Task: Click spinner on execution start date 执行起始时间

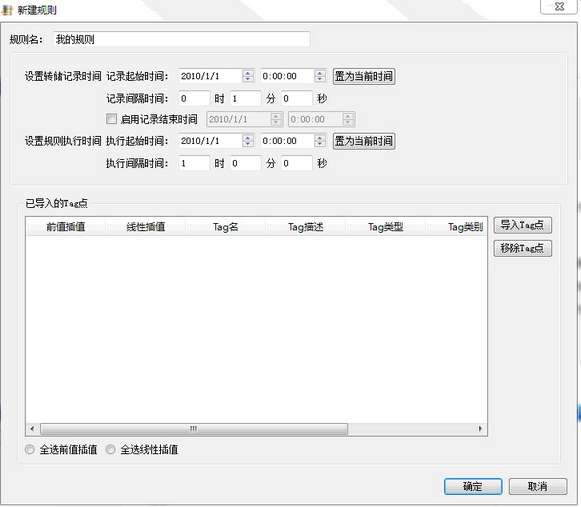Action: (x=248, y=141)
